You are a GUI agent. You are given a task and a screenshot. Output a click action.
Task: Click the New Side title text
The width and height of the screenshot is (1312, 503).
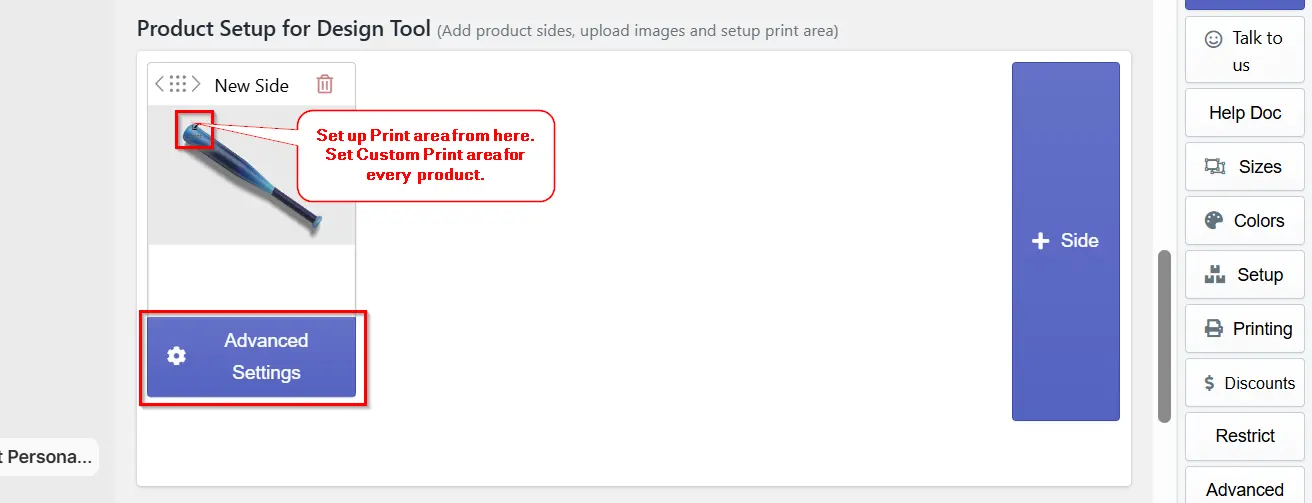click(252, 85)
